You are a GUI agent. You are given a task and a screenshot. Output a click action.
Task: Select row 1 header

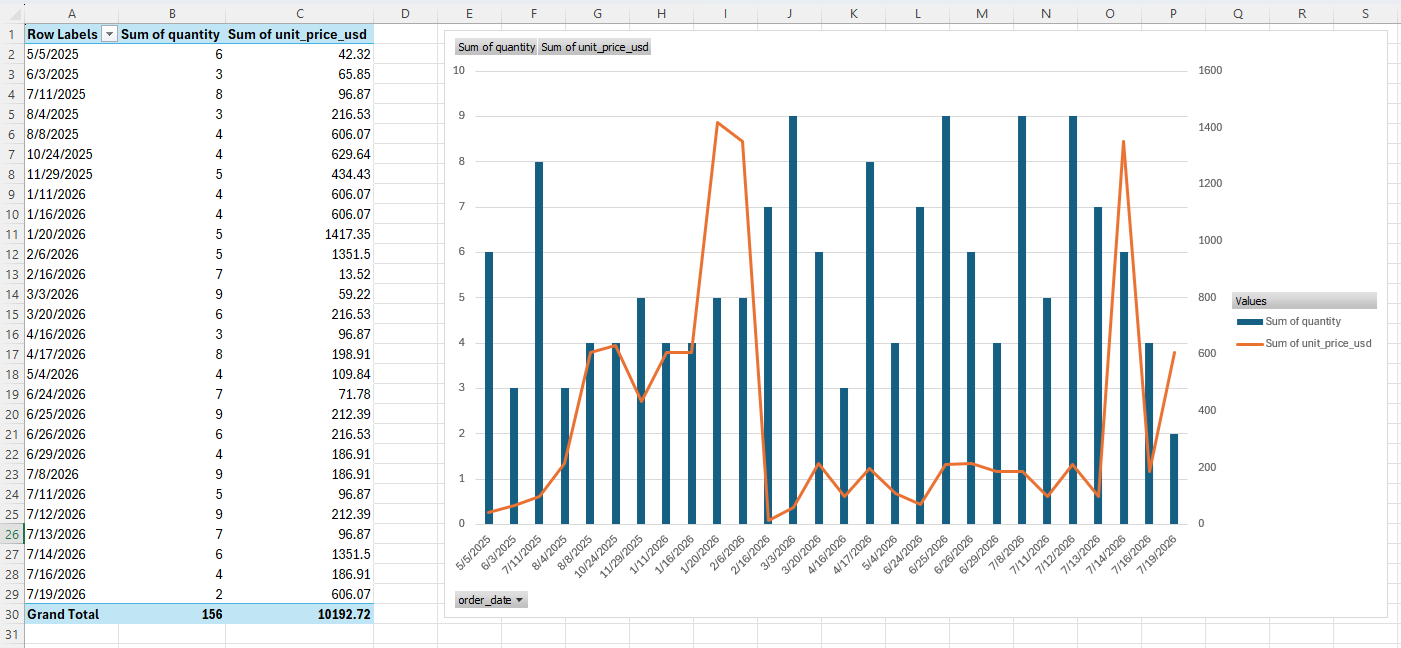pos(12,34)
